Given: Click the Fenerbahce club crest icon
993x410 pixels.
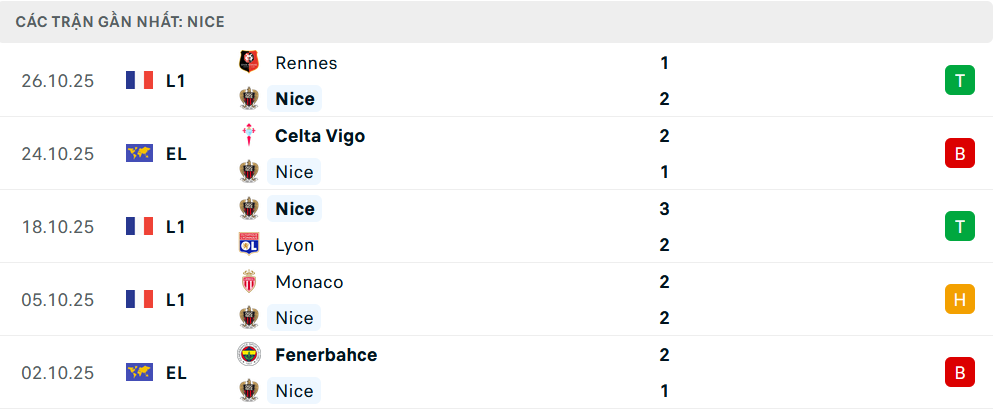Looking at the screenshot, I should pos(248,354).
